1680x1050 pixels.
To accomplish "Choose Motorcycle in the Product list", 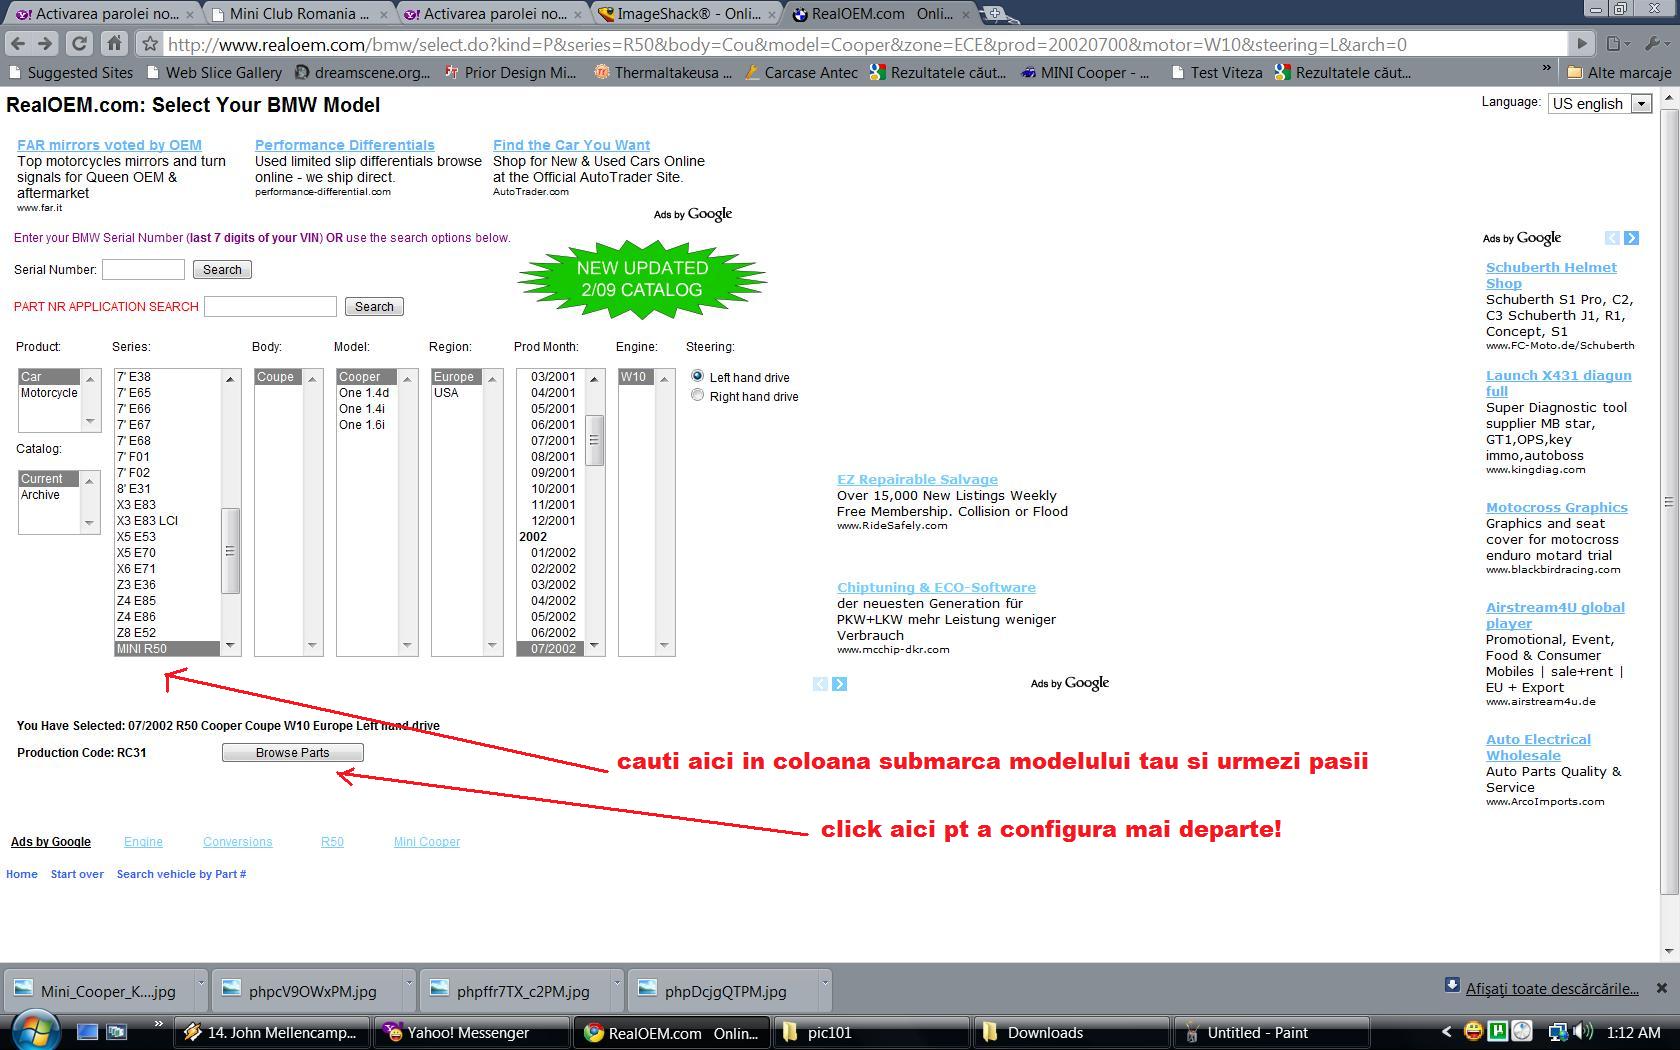I will point(50,393).
